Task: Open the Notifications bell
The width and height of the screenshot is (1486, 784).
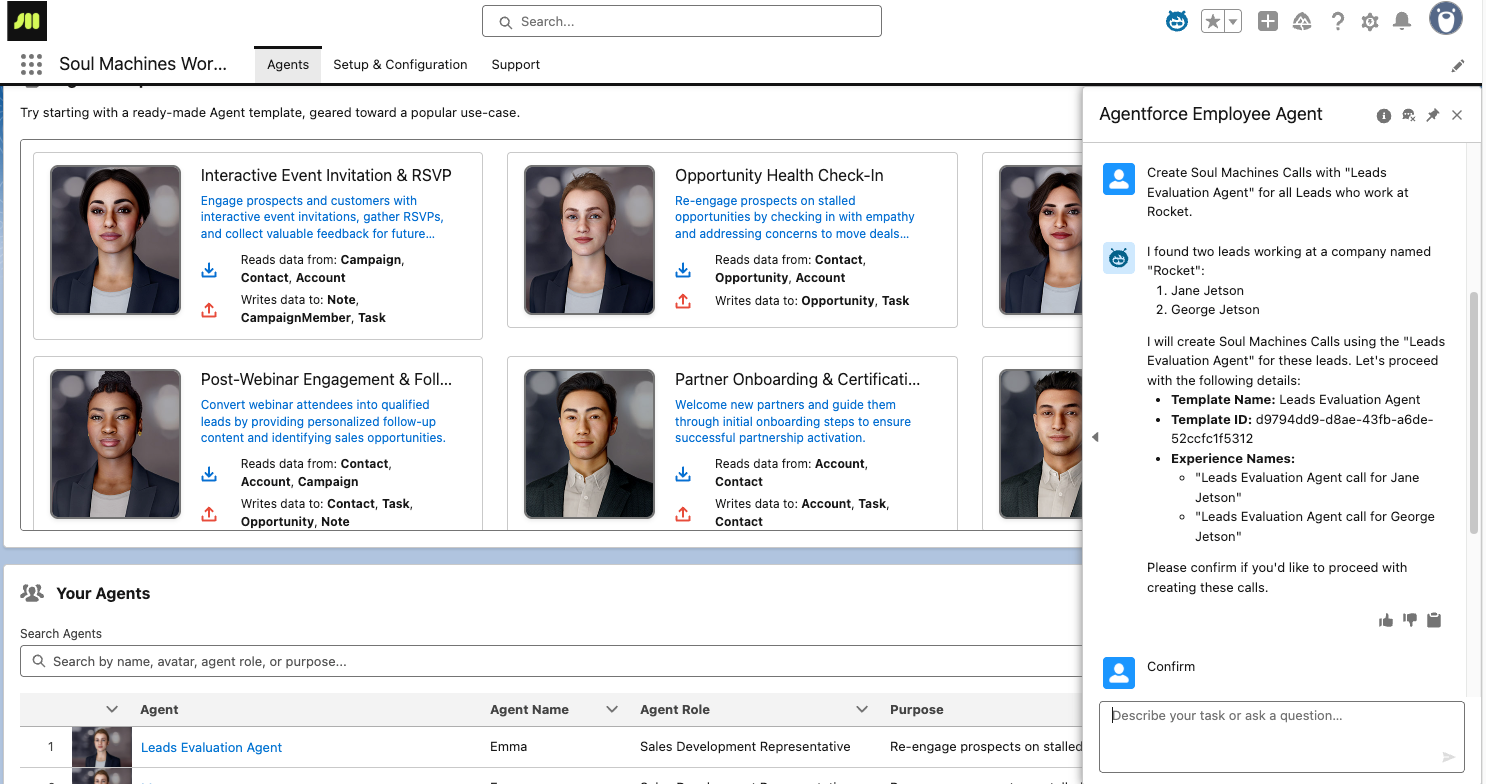Action: coord(1402,21)
